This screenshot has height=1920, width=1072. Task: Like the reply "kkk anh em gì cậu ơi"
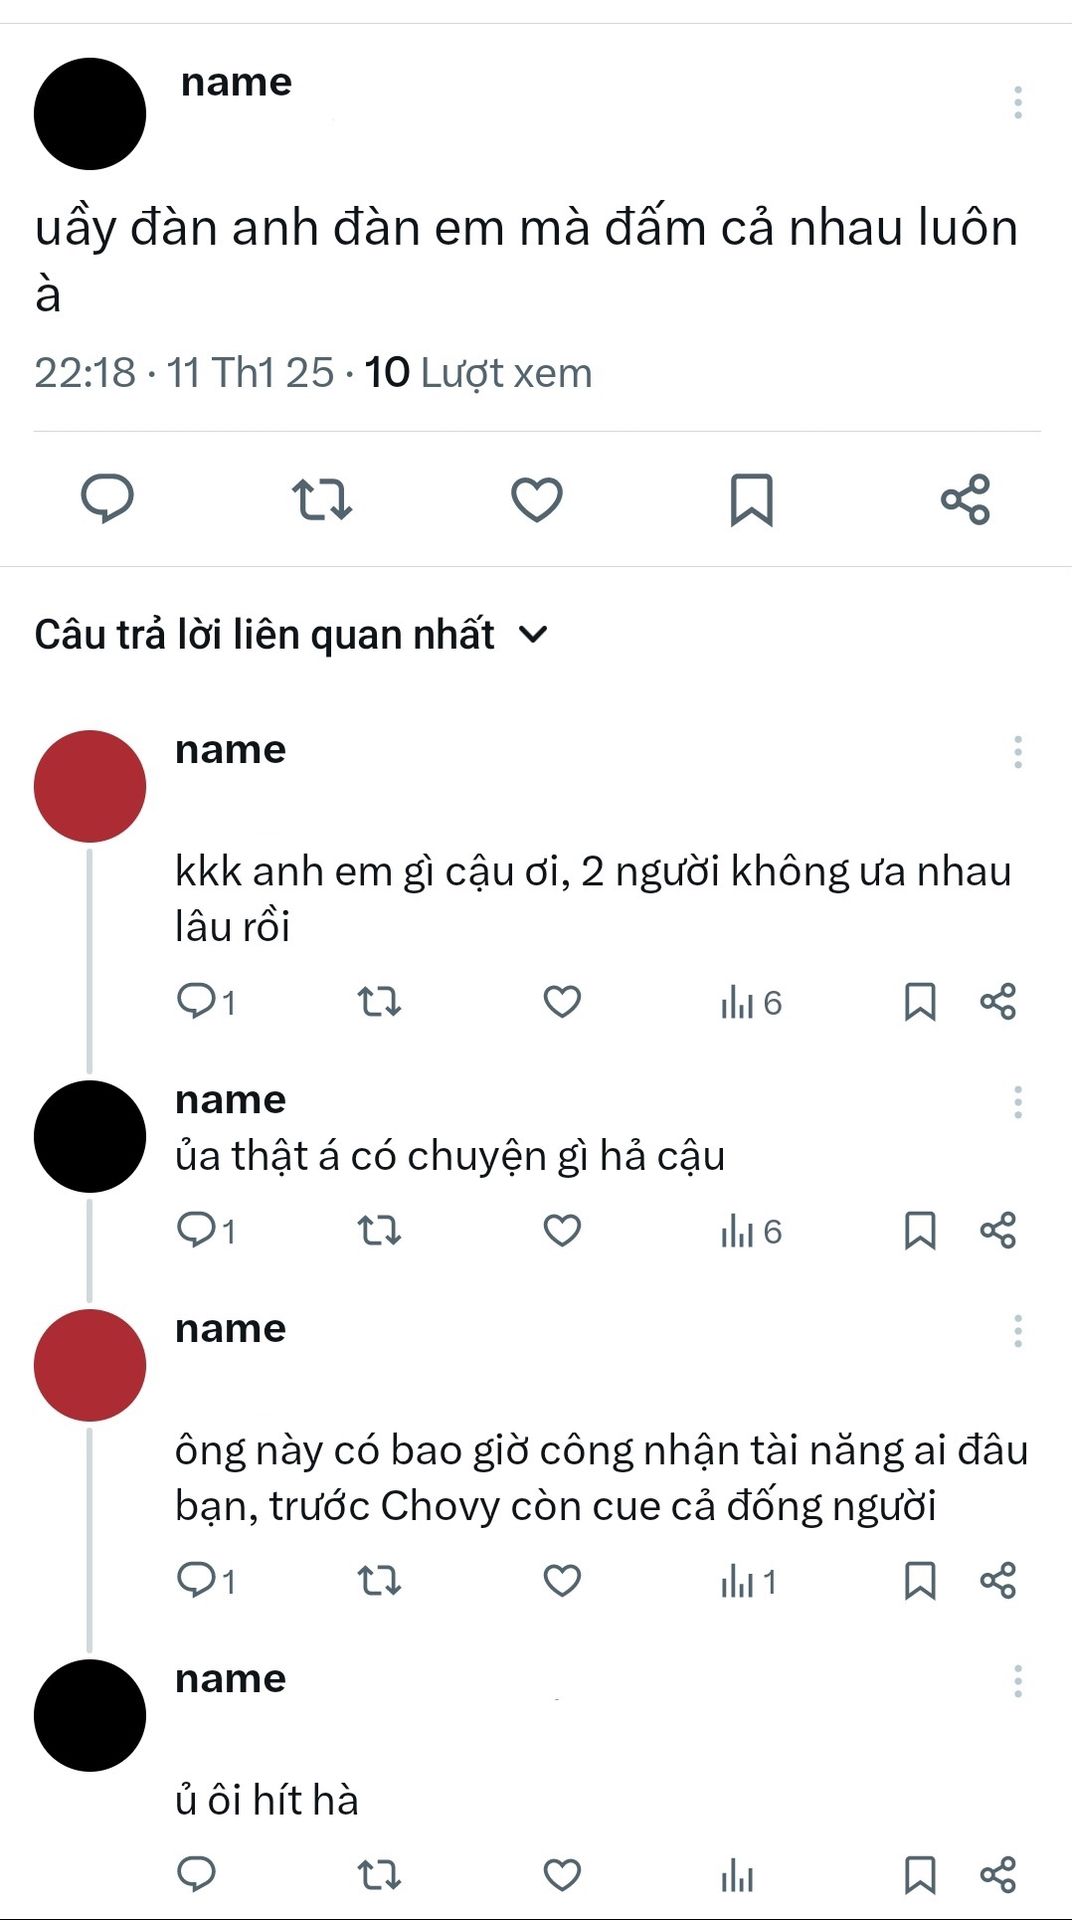click(562, 1001)
